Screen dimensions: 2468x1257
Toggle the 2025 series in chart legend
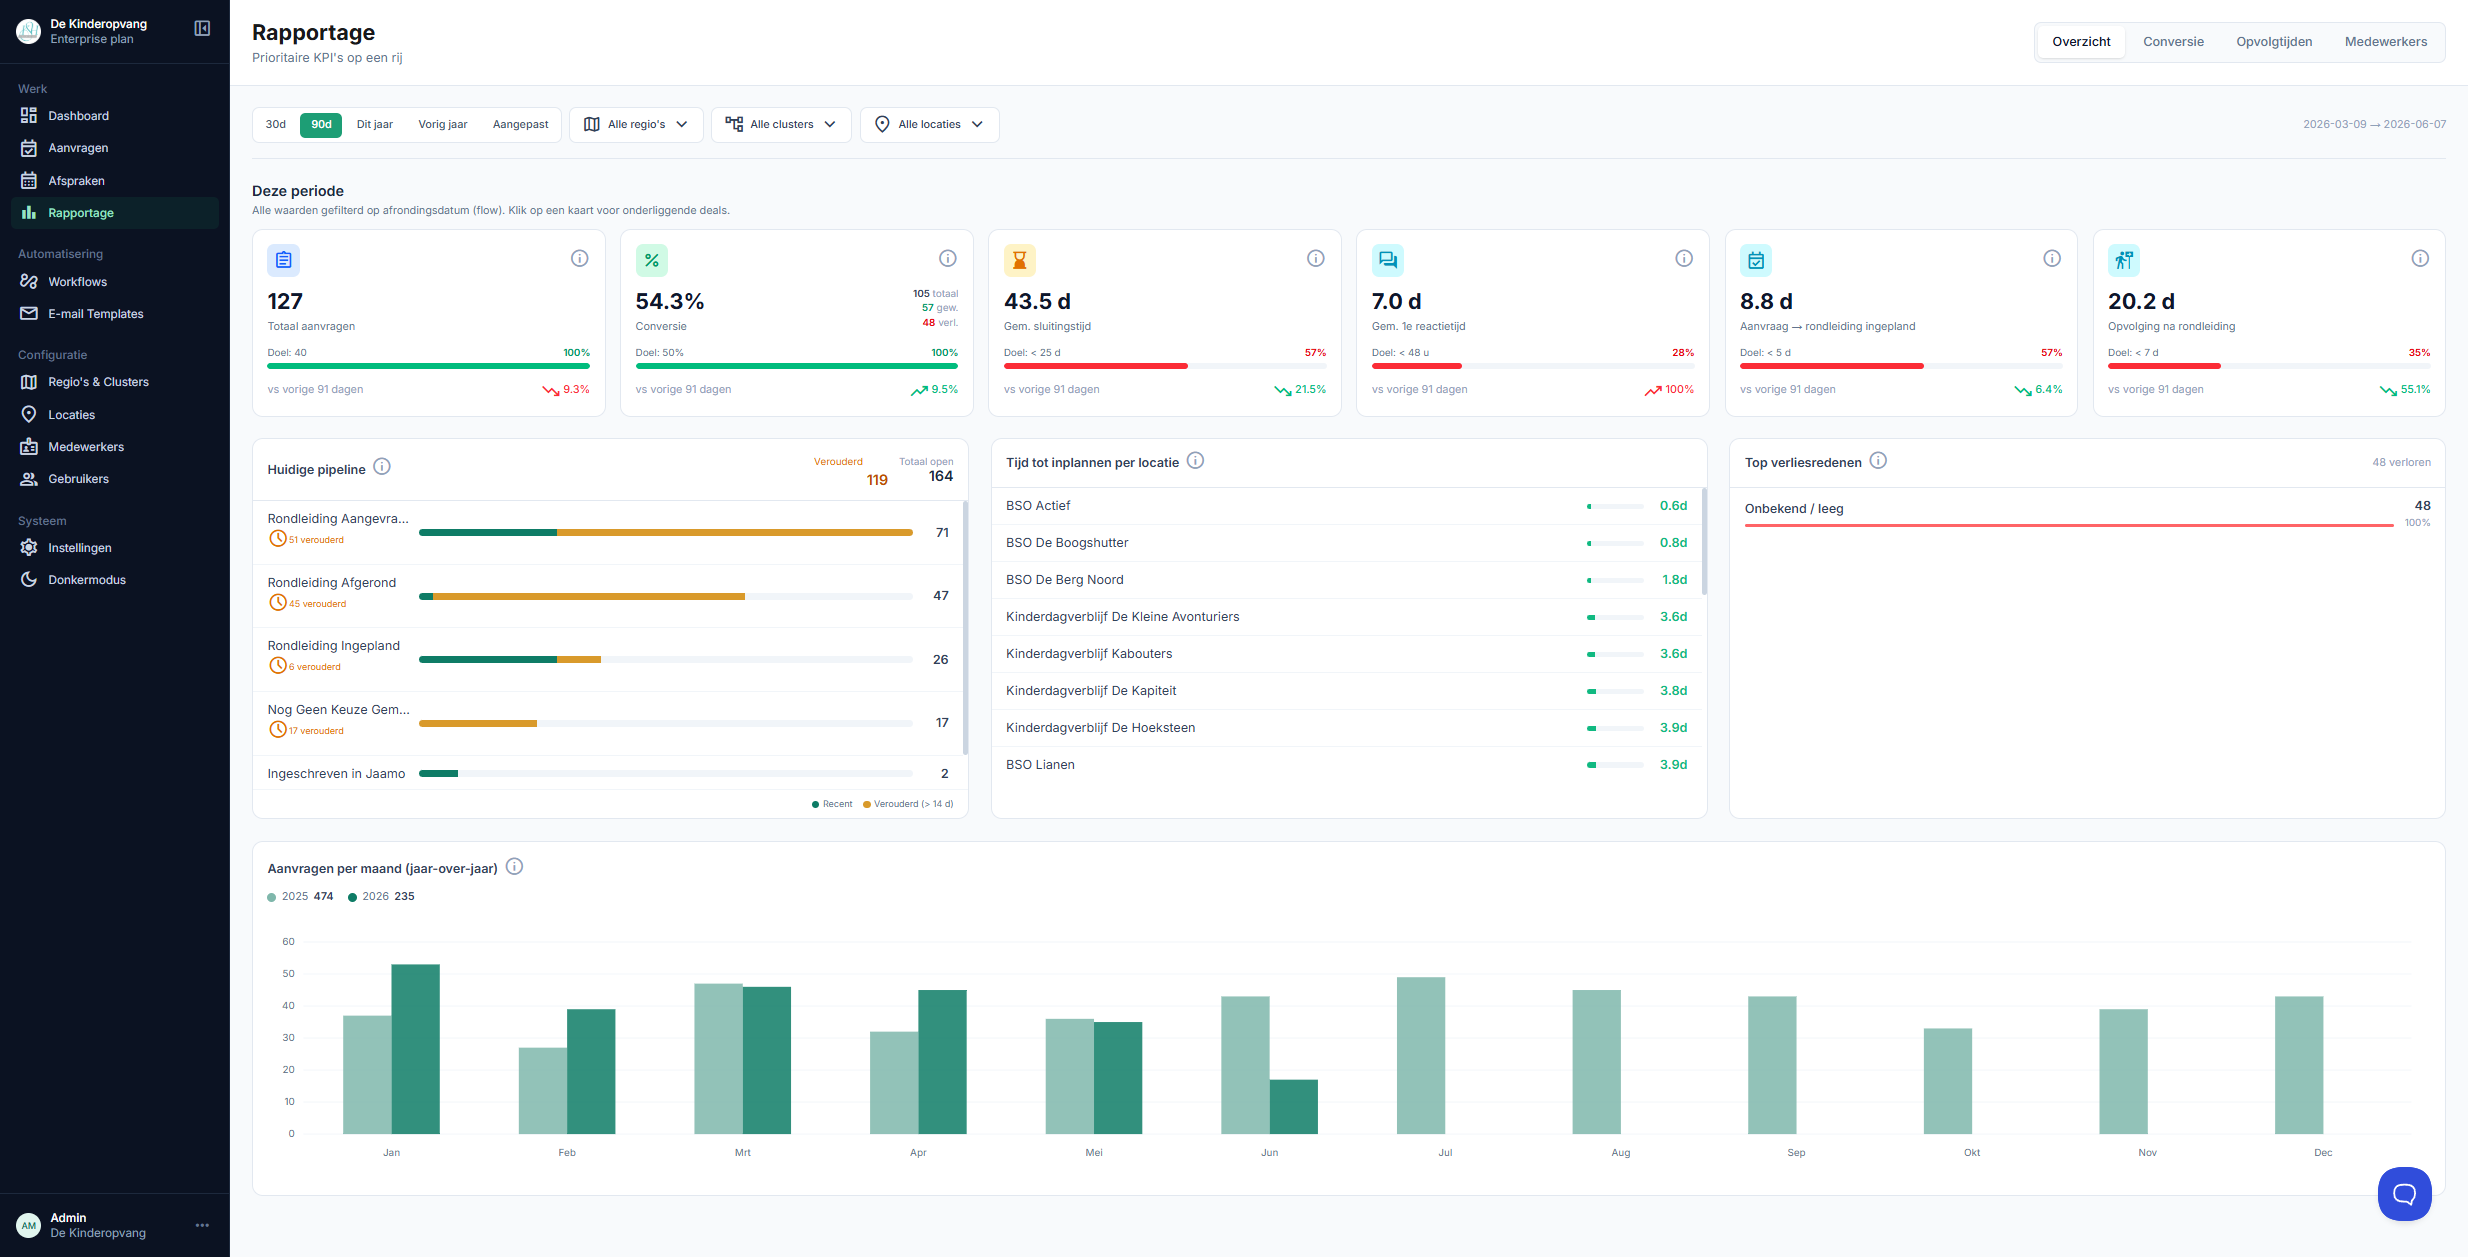300,897
